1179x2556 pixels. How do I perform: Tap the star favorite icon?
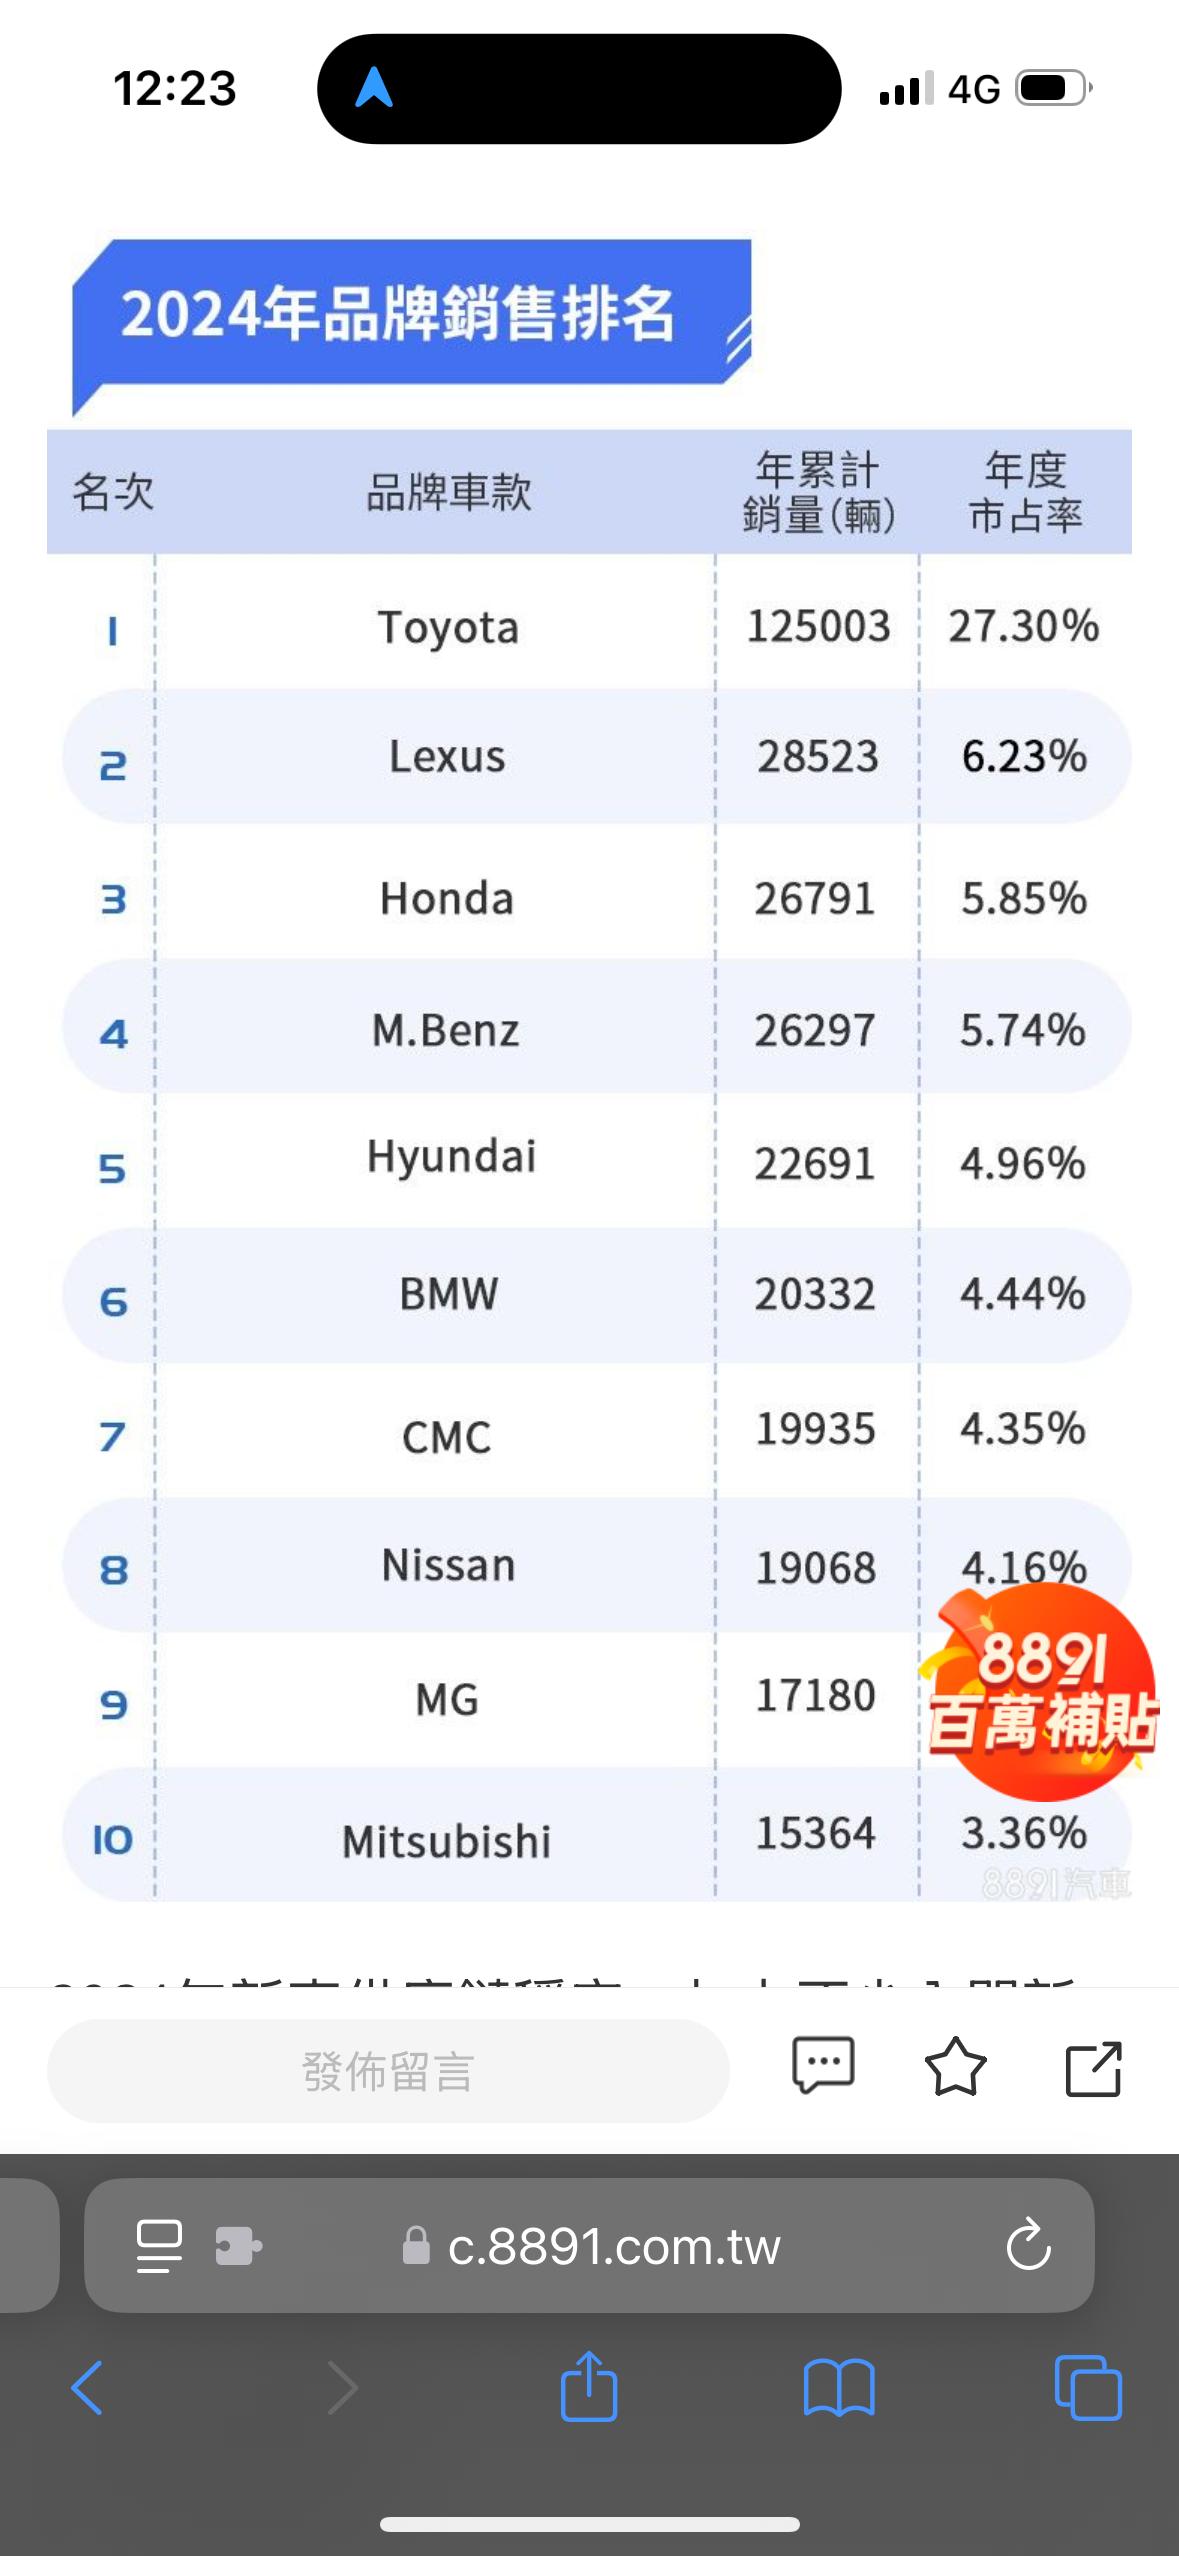click(x=955, y=2066)
